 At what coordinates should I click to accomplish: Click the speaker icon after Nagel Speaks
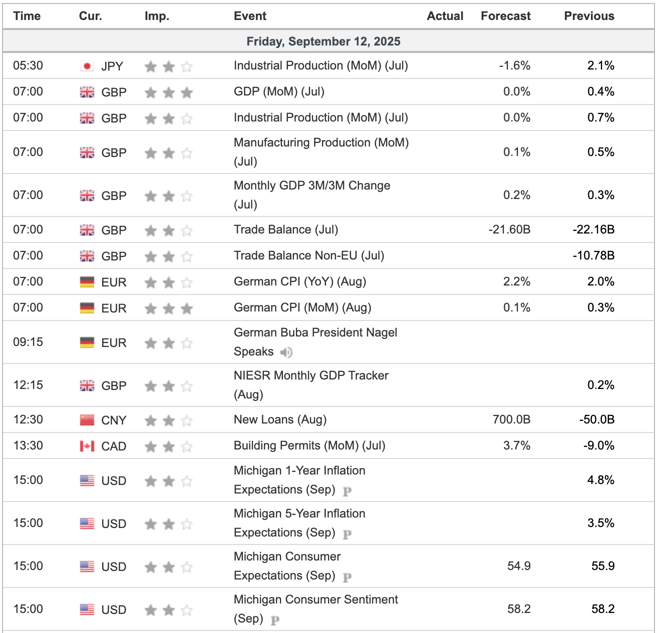tap(286, 352)
